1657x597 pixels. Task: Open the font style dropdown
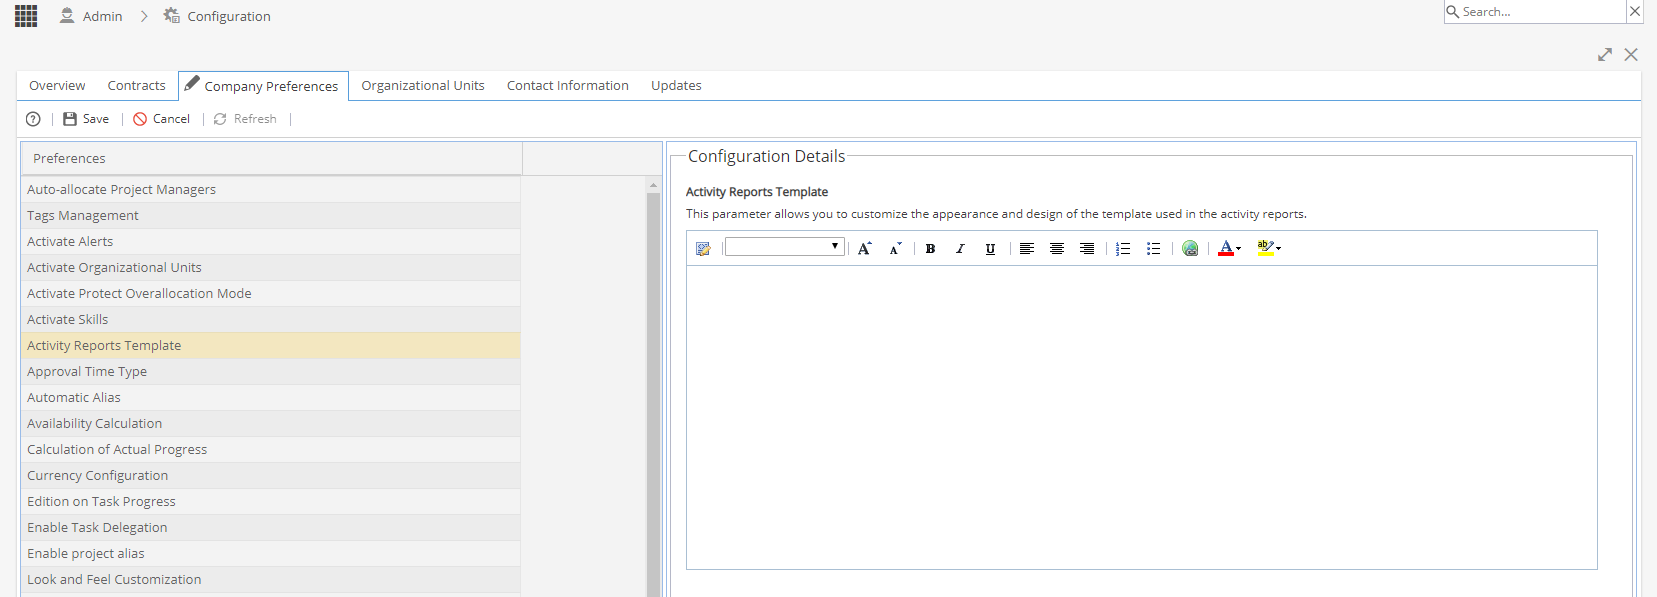click(x=785, y=247)
